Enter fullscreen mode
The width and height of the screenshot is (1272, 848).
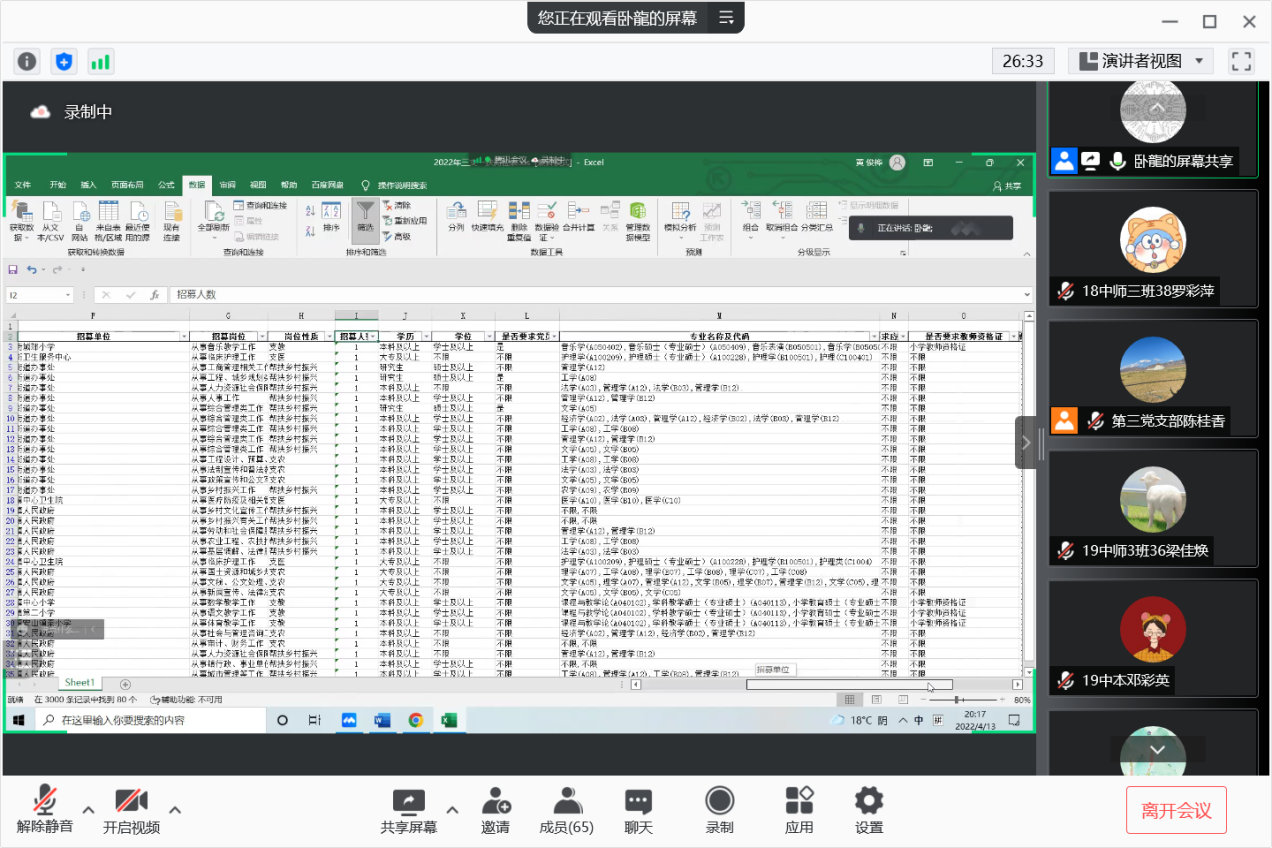[1242, 61]
